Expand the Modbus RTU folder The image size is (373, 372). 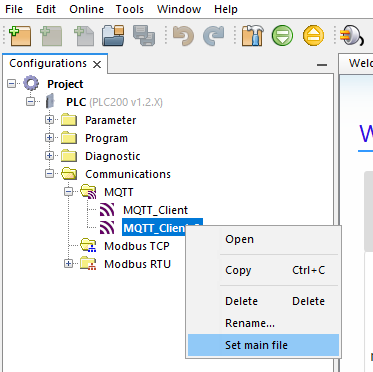click(68, 264)
